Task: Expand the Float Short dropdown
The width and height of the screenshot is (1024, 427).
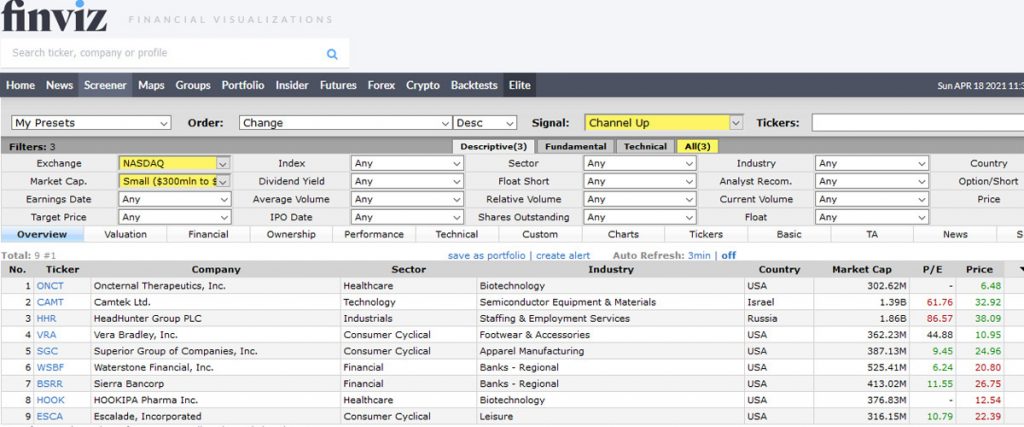Action: (639, 181)
